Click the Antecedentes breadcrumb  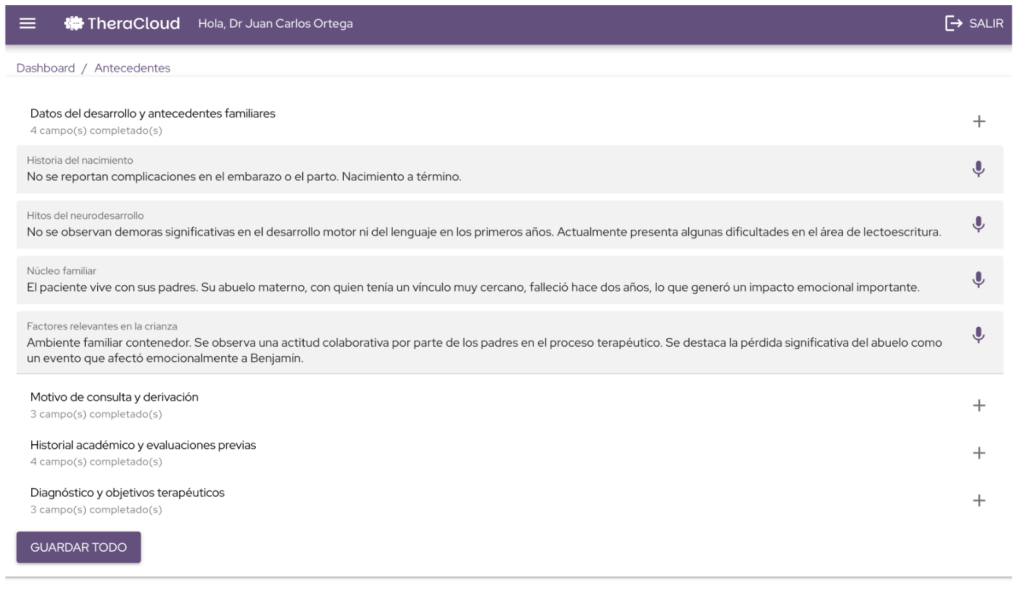coord(132,68)
